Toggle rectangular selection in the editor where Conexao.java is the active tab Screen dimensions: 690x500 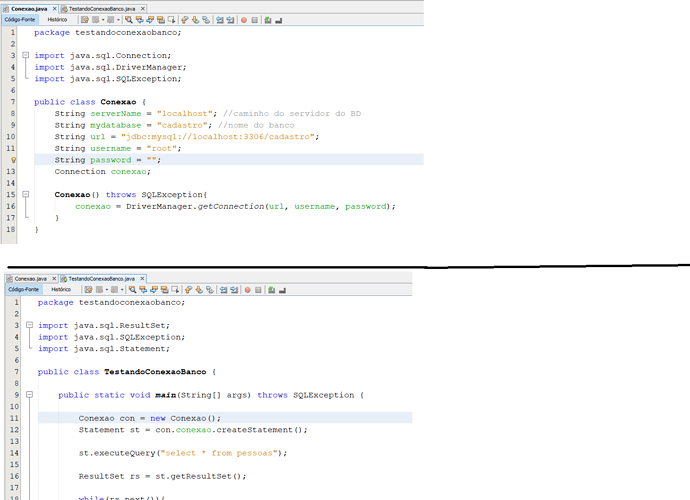coord(171,20)
